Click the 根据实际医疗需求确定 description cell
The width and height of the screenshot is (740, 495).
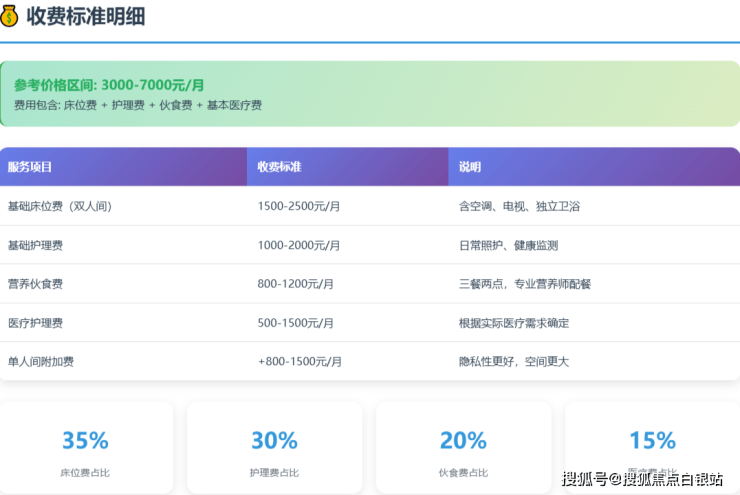(x=514, y=323)
